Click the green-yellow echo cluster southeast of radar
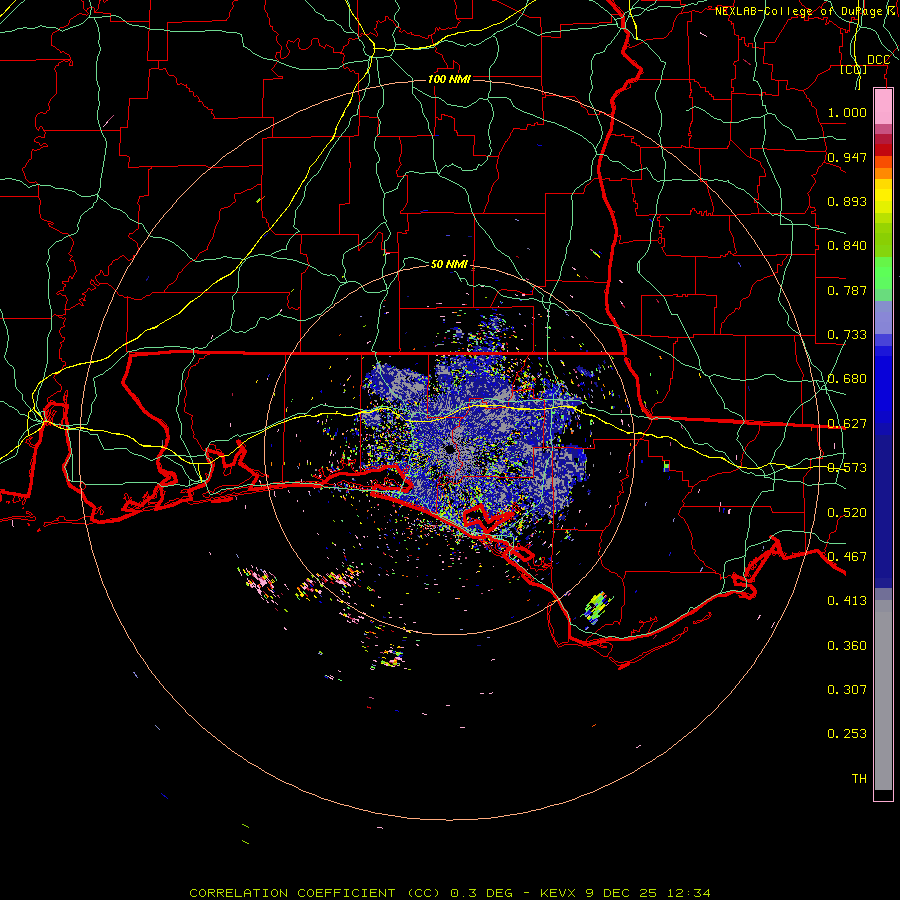900x900 pixels. (x=597, y=608)
